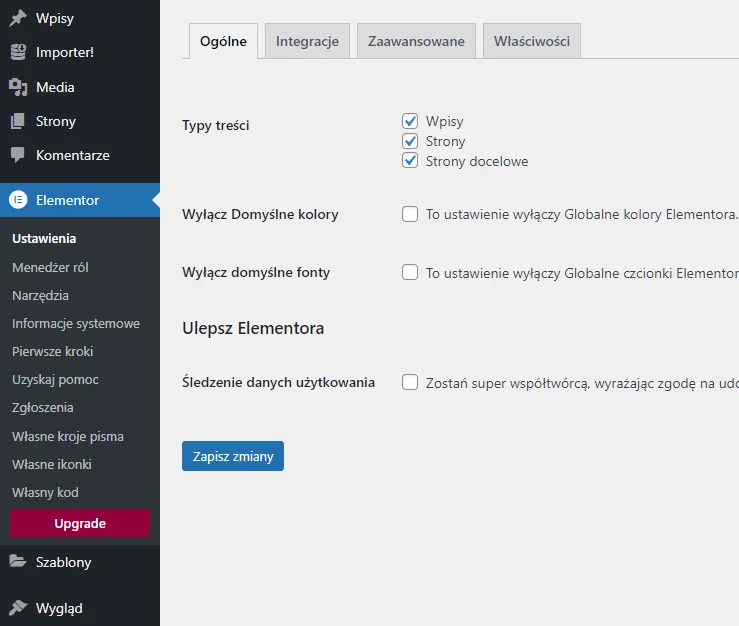Click the Elementor logo icon
This screenshot has width=739, height=626.
(x=18, y=200)
